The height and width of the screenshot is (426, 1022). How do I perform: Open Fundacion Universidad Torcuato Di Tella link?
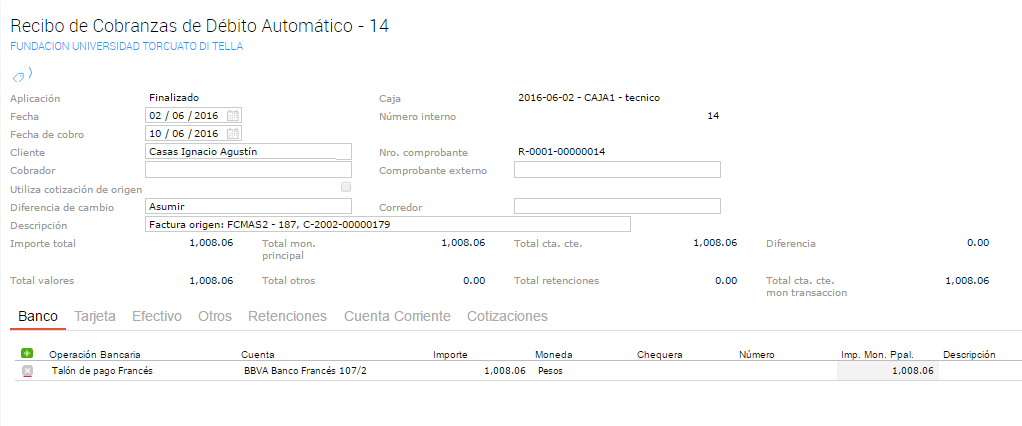click(x=126, y=46)
